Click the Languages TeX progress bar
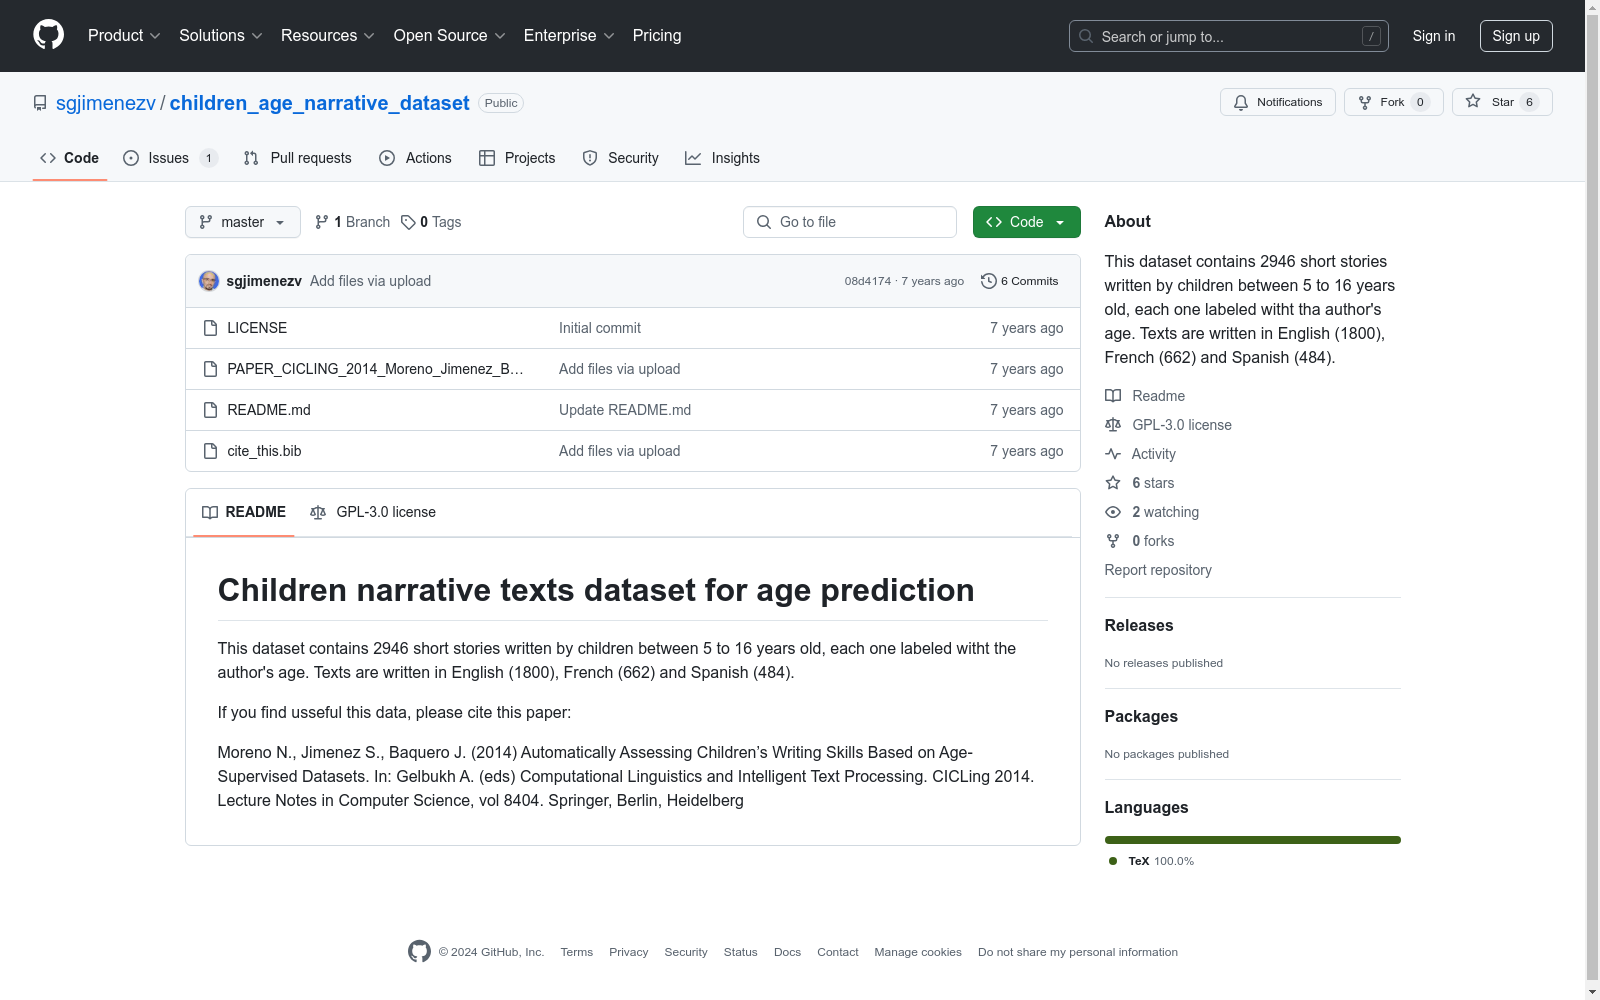Screen dimensions: 1600x1000 point(1253,840)
